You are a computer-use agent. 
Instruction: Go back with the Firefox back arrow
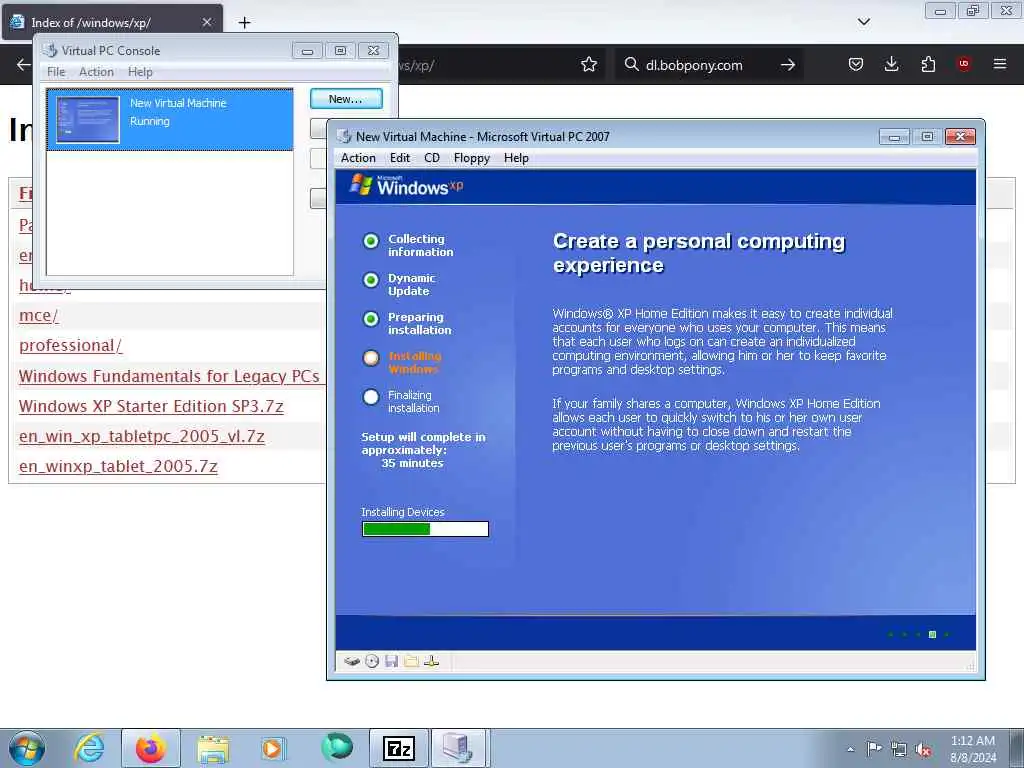(x=23, y=64)
